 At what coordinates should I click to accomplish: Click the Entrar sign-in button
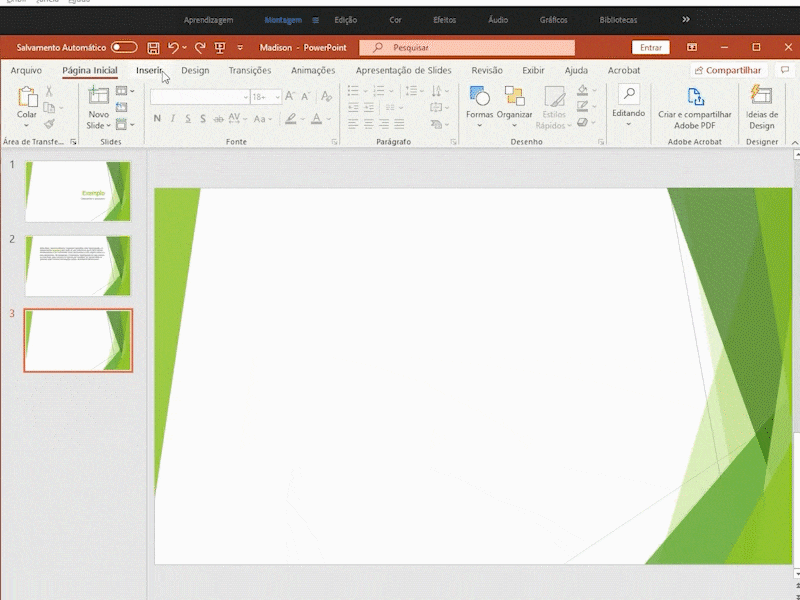[x=651, y=47]
